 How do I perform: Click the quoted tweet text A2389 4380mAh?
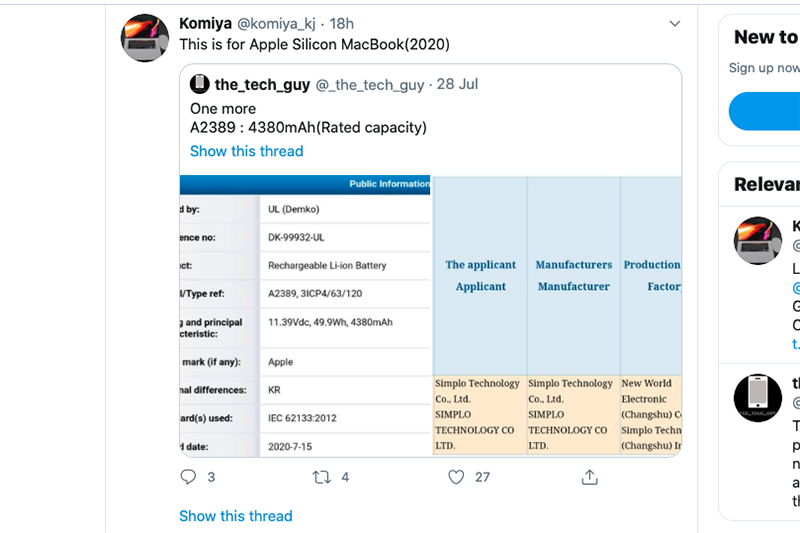coord(308,127)
